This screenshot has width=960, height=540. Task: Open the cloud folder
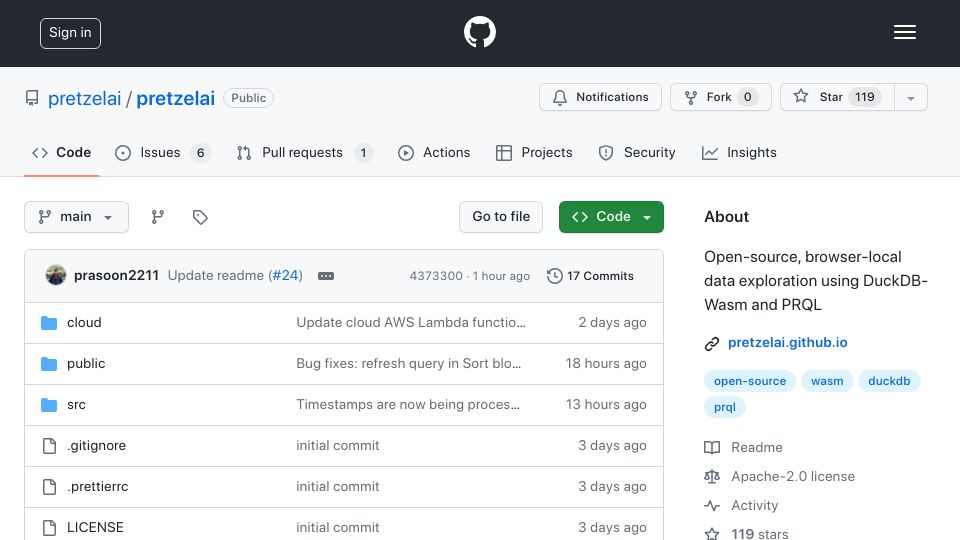click(x=84, y=323)
